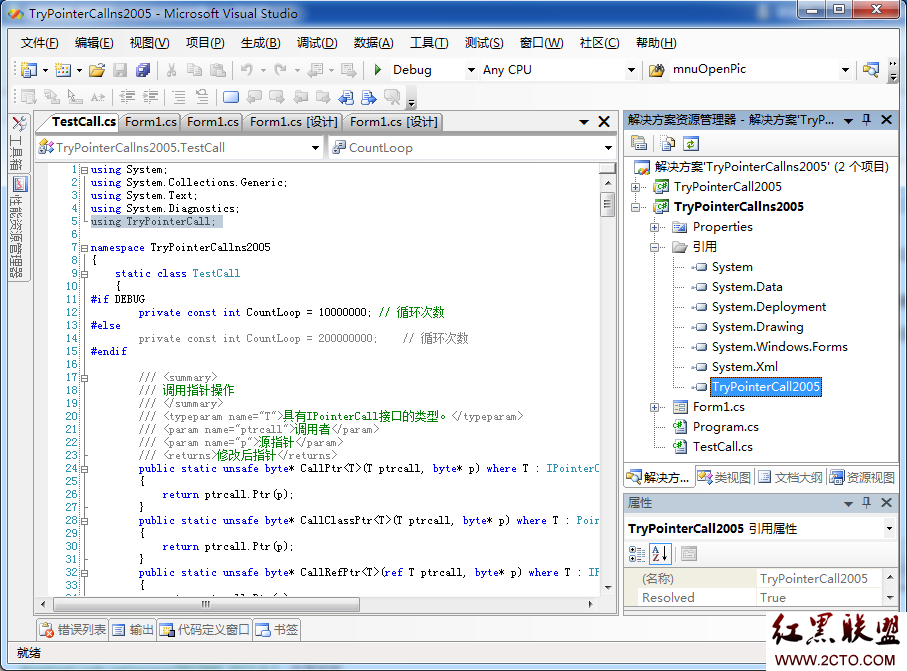Screen dimensions: 907x671
Task: Open the 调试(D) debug menu
Action: [x=316, y=43]
